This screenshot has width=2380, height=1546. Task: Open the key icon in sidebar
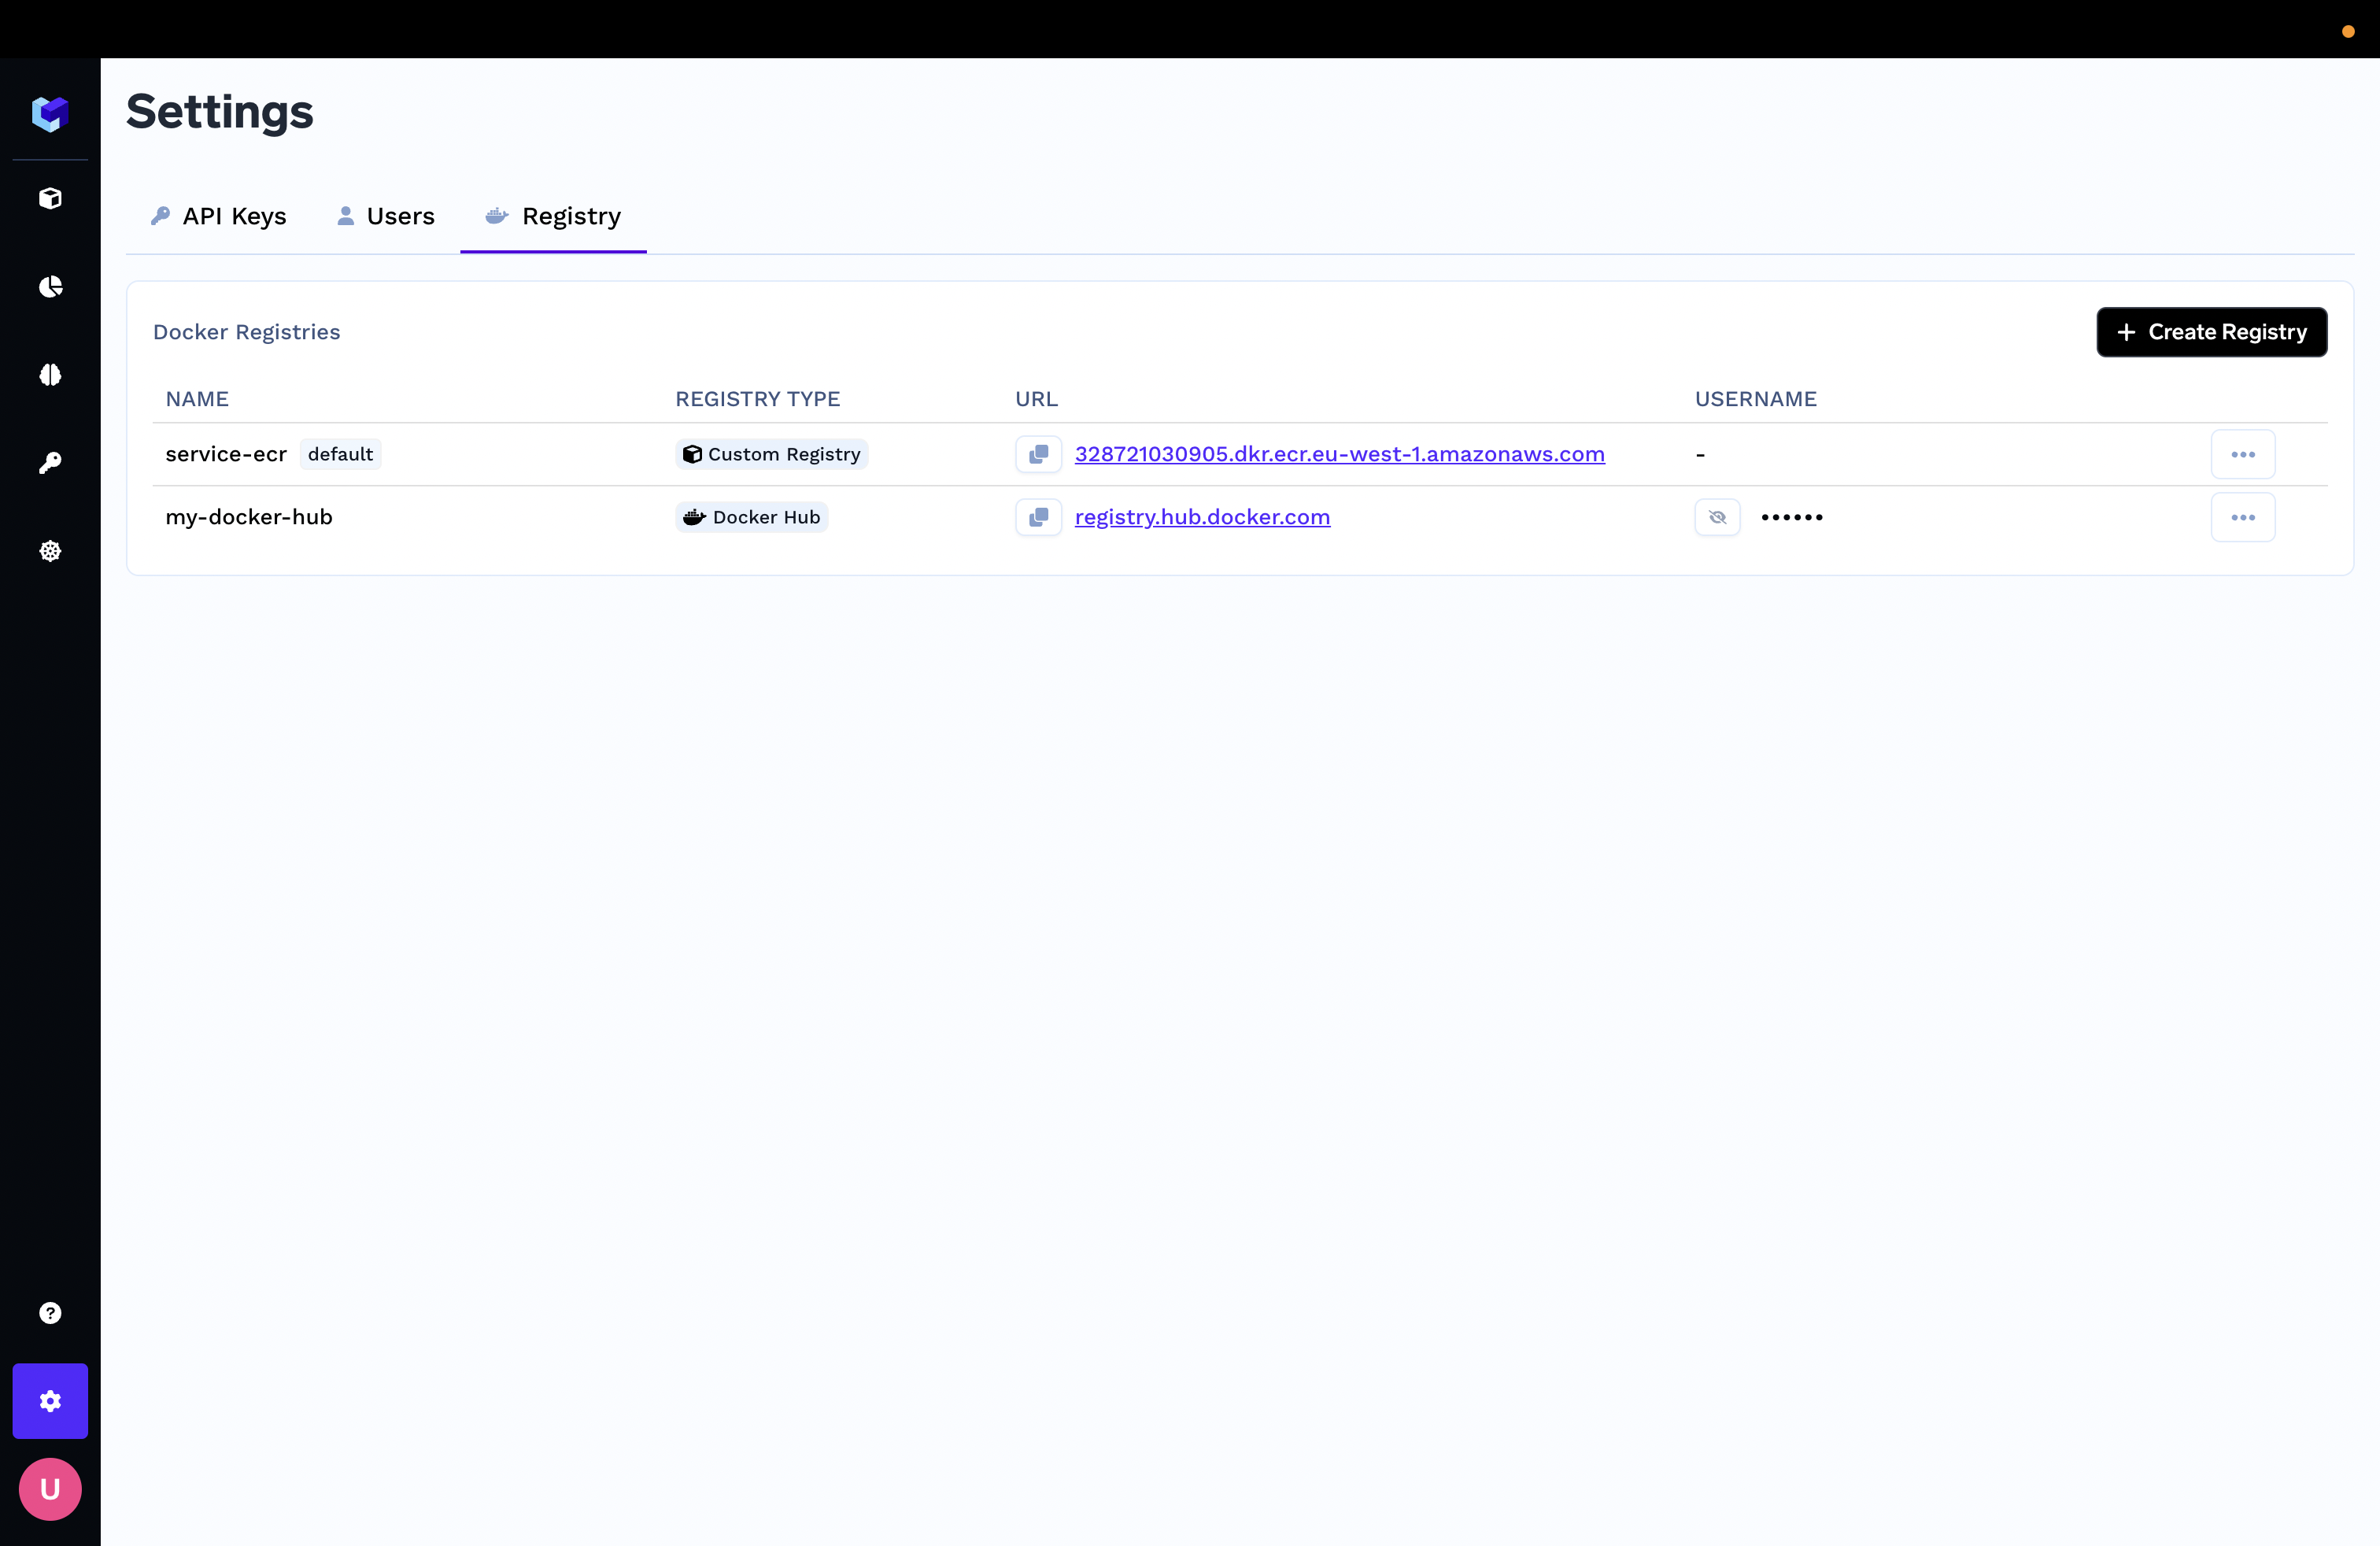click(50, 463)
